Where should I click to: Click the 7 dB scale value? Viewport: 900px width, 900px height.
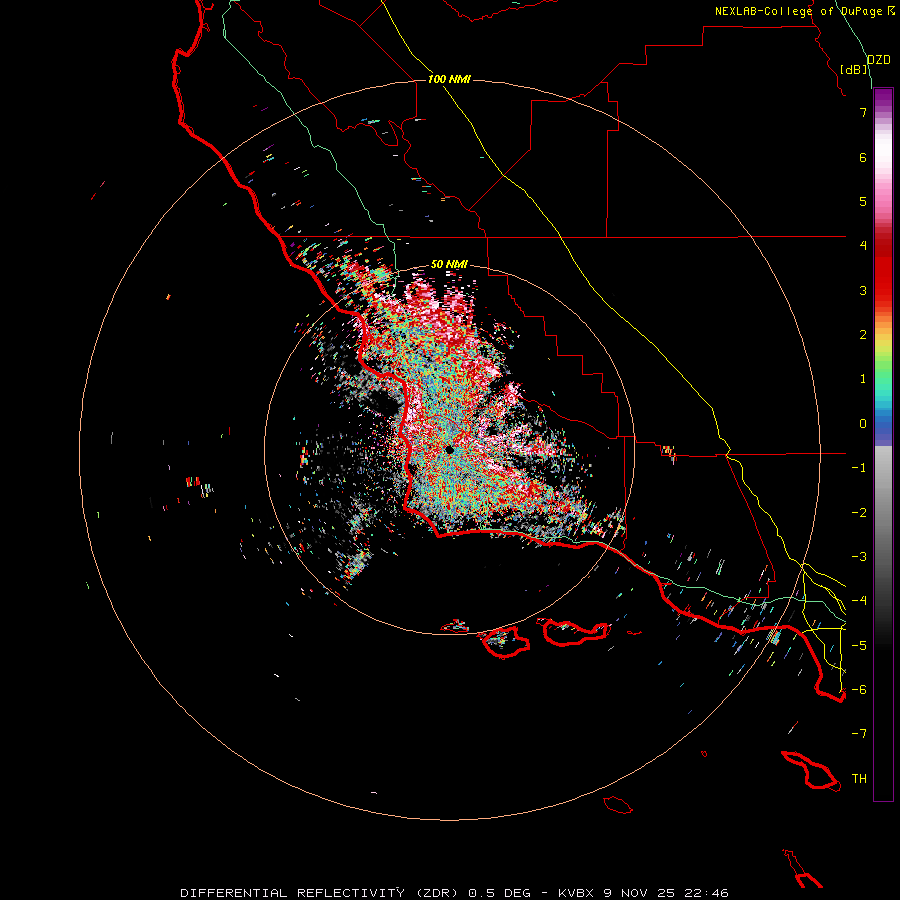863,112
